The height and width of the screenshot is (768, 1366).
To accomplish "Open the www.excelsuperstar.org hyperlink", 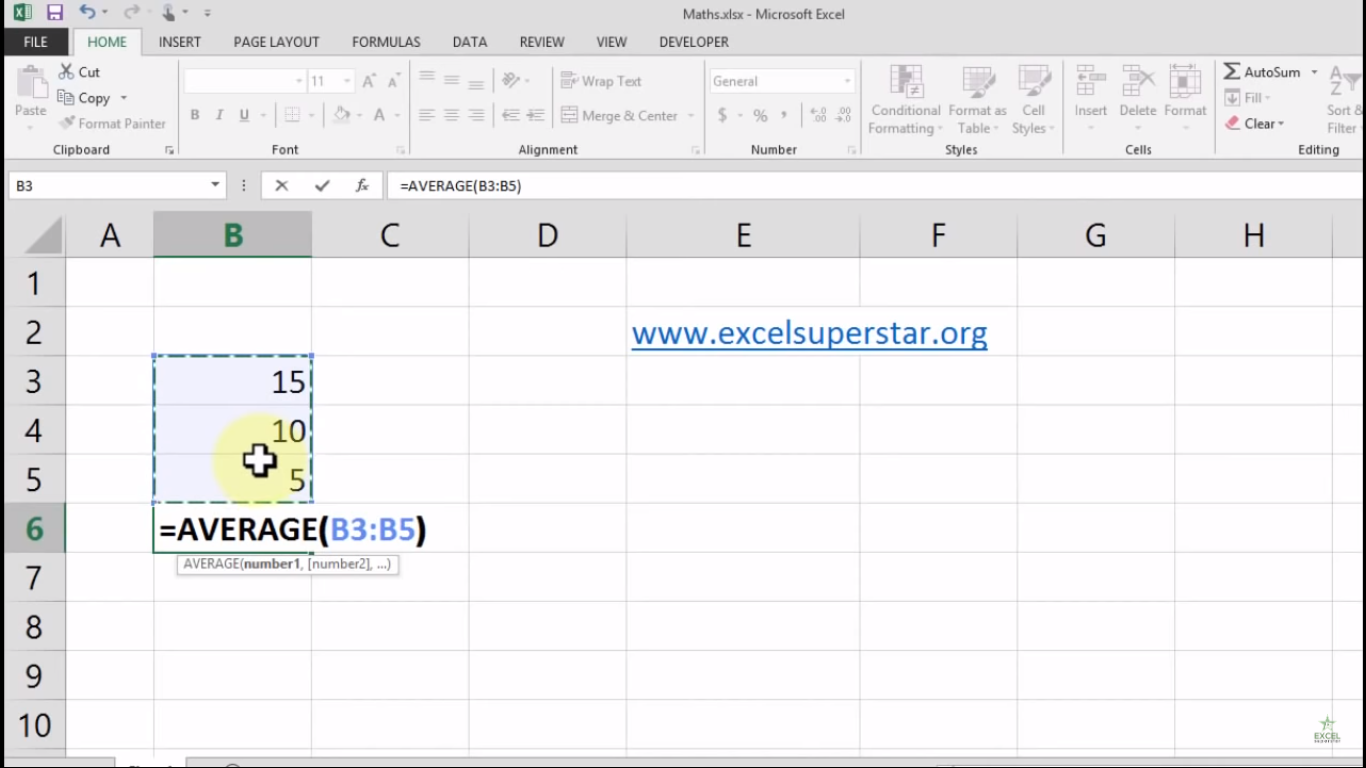I will pyautogui.click(x=809, y=333).
